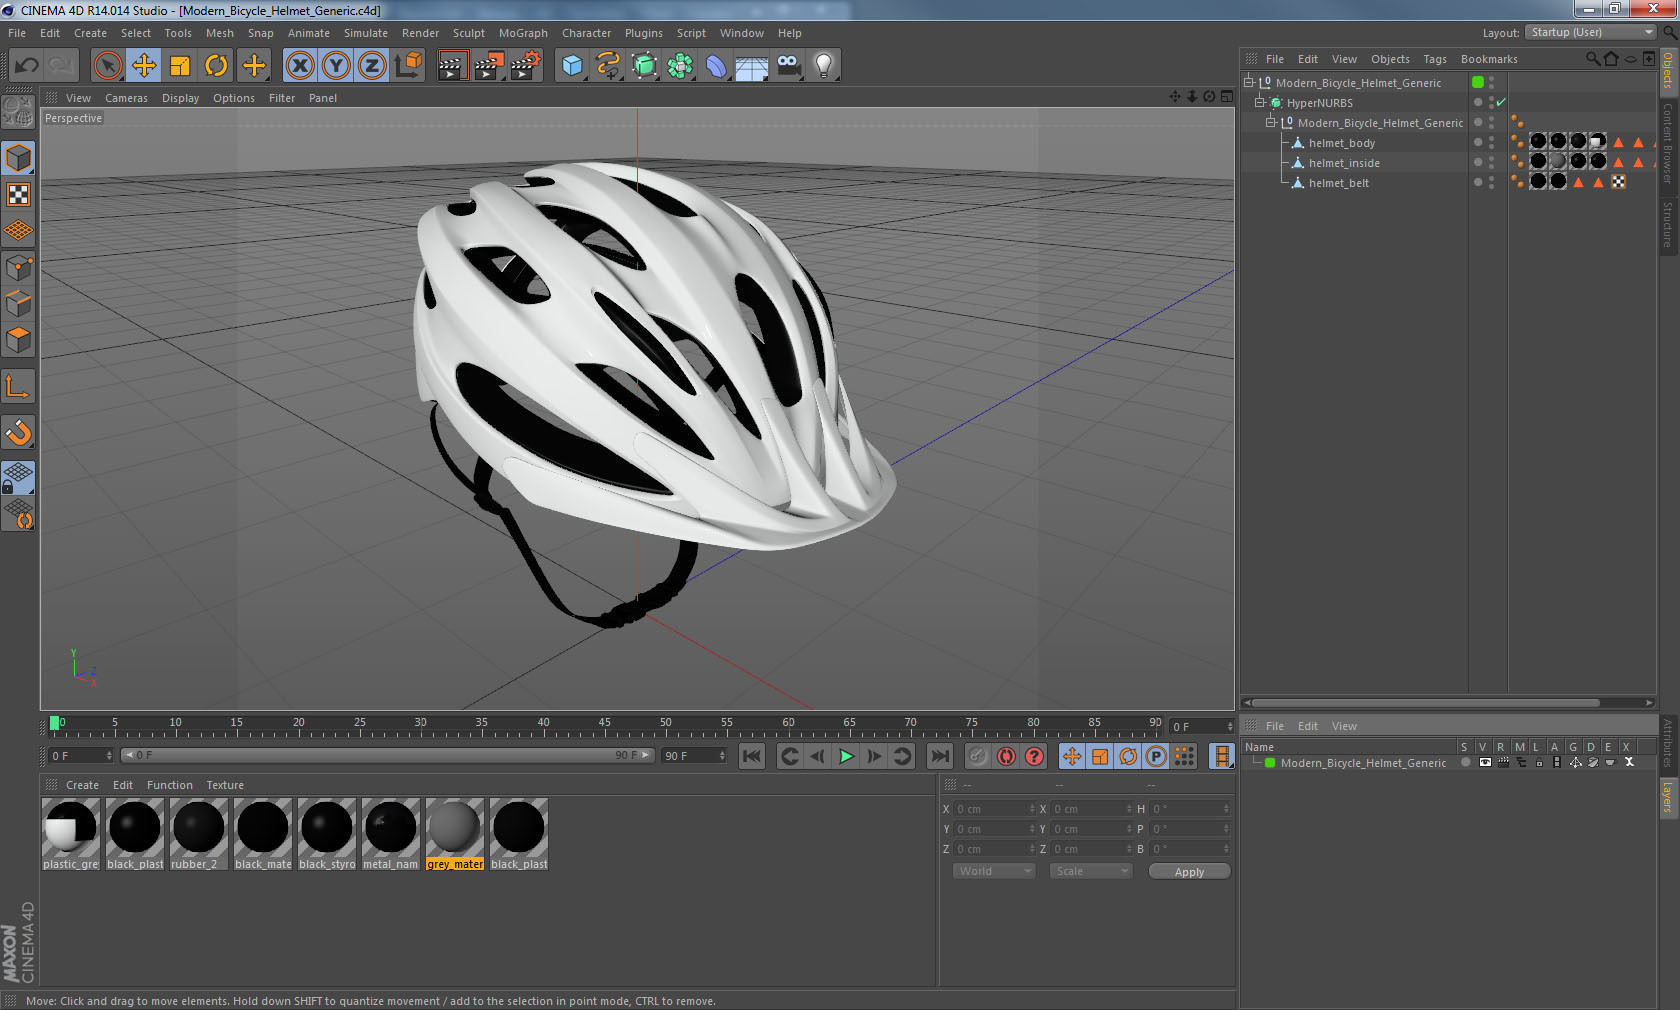
Task: Select the Move tool
Action: [144, 66]
